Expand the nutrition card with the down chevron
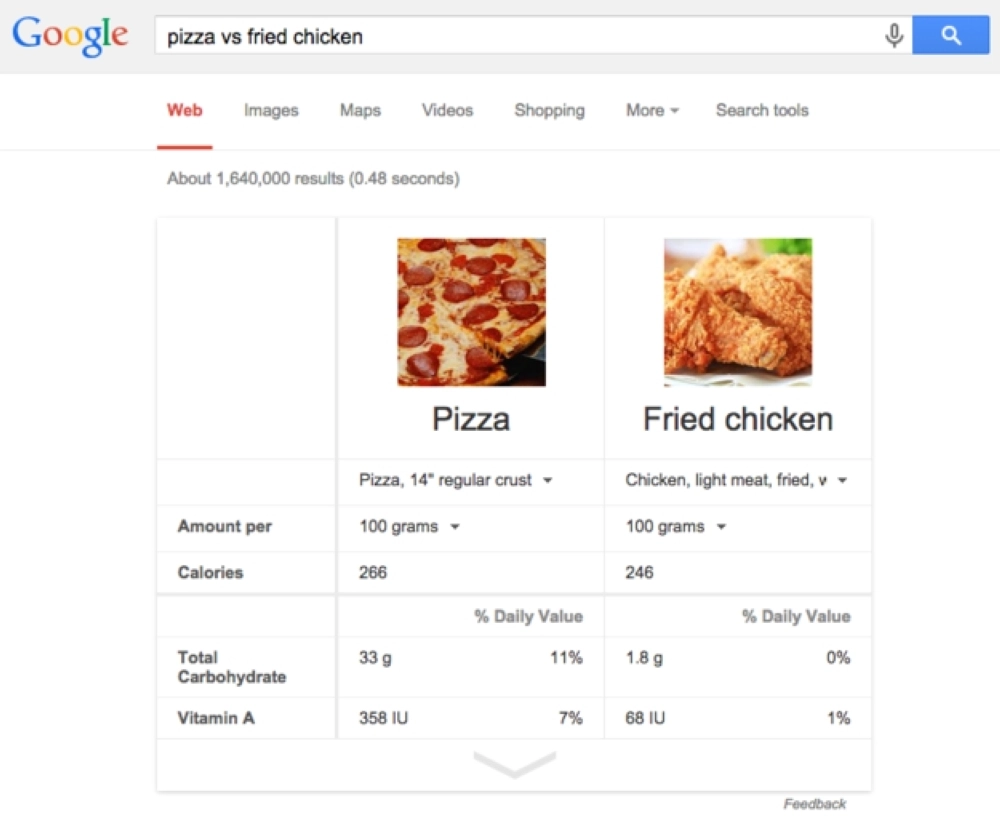 [514, 765]
